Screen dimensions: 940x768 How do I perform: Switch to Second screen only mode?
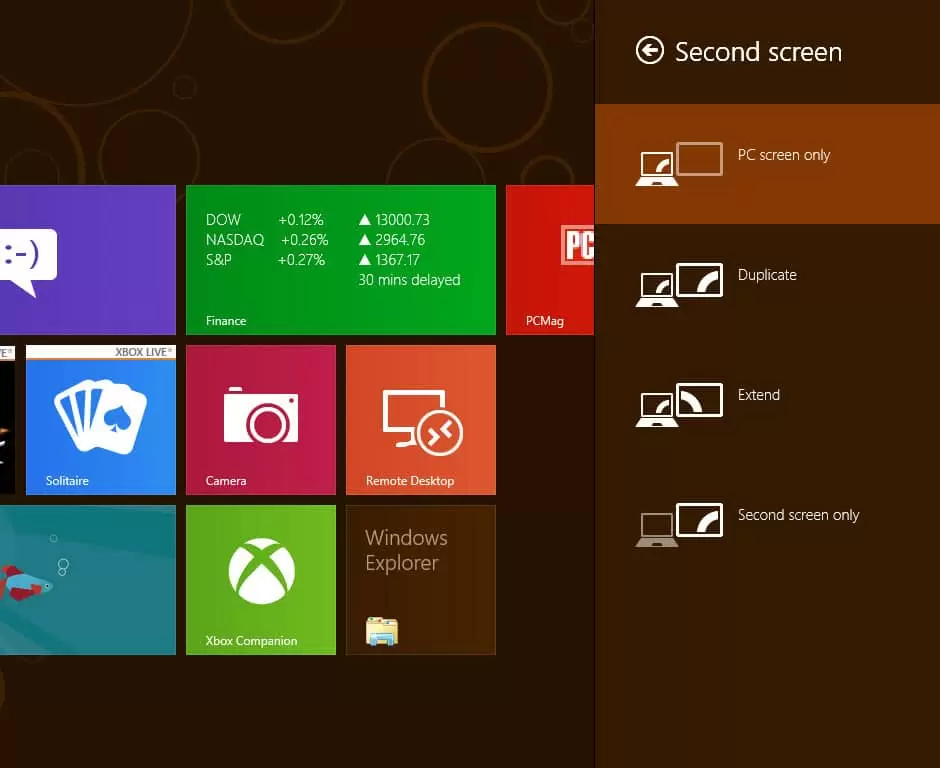[767, 523]
